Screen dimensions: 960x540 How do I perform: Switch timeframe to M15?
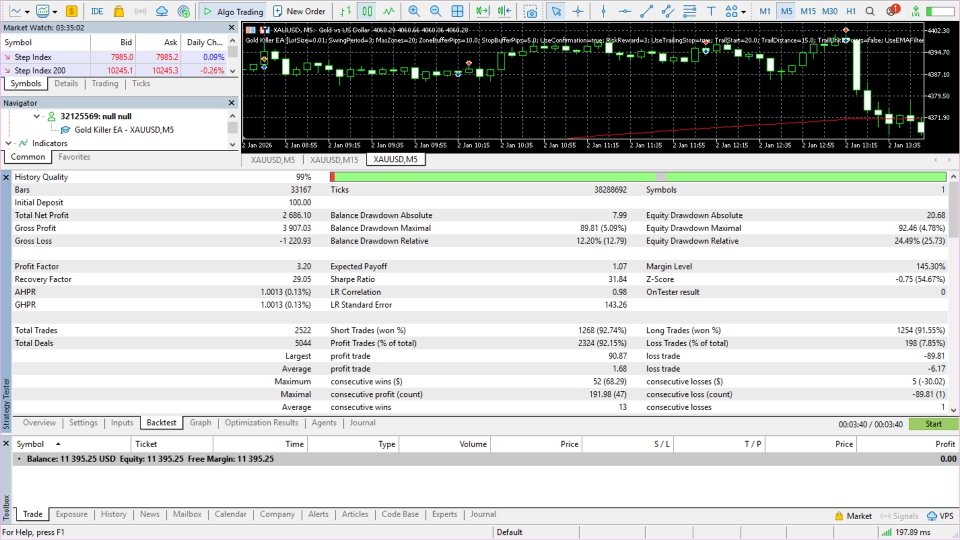click(x=808, y=11)
